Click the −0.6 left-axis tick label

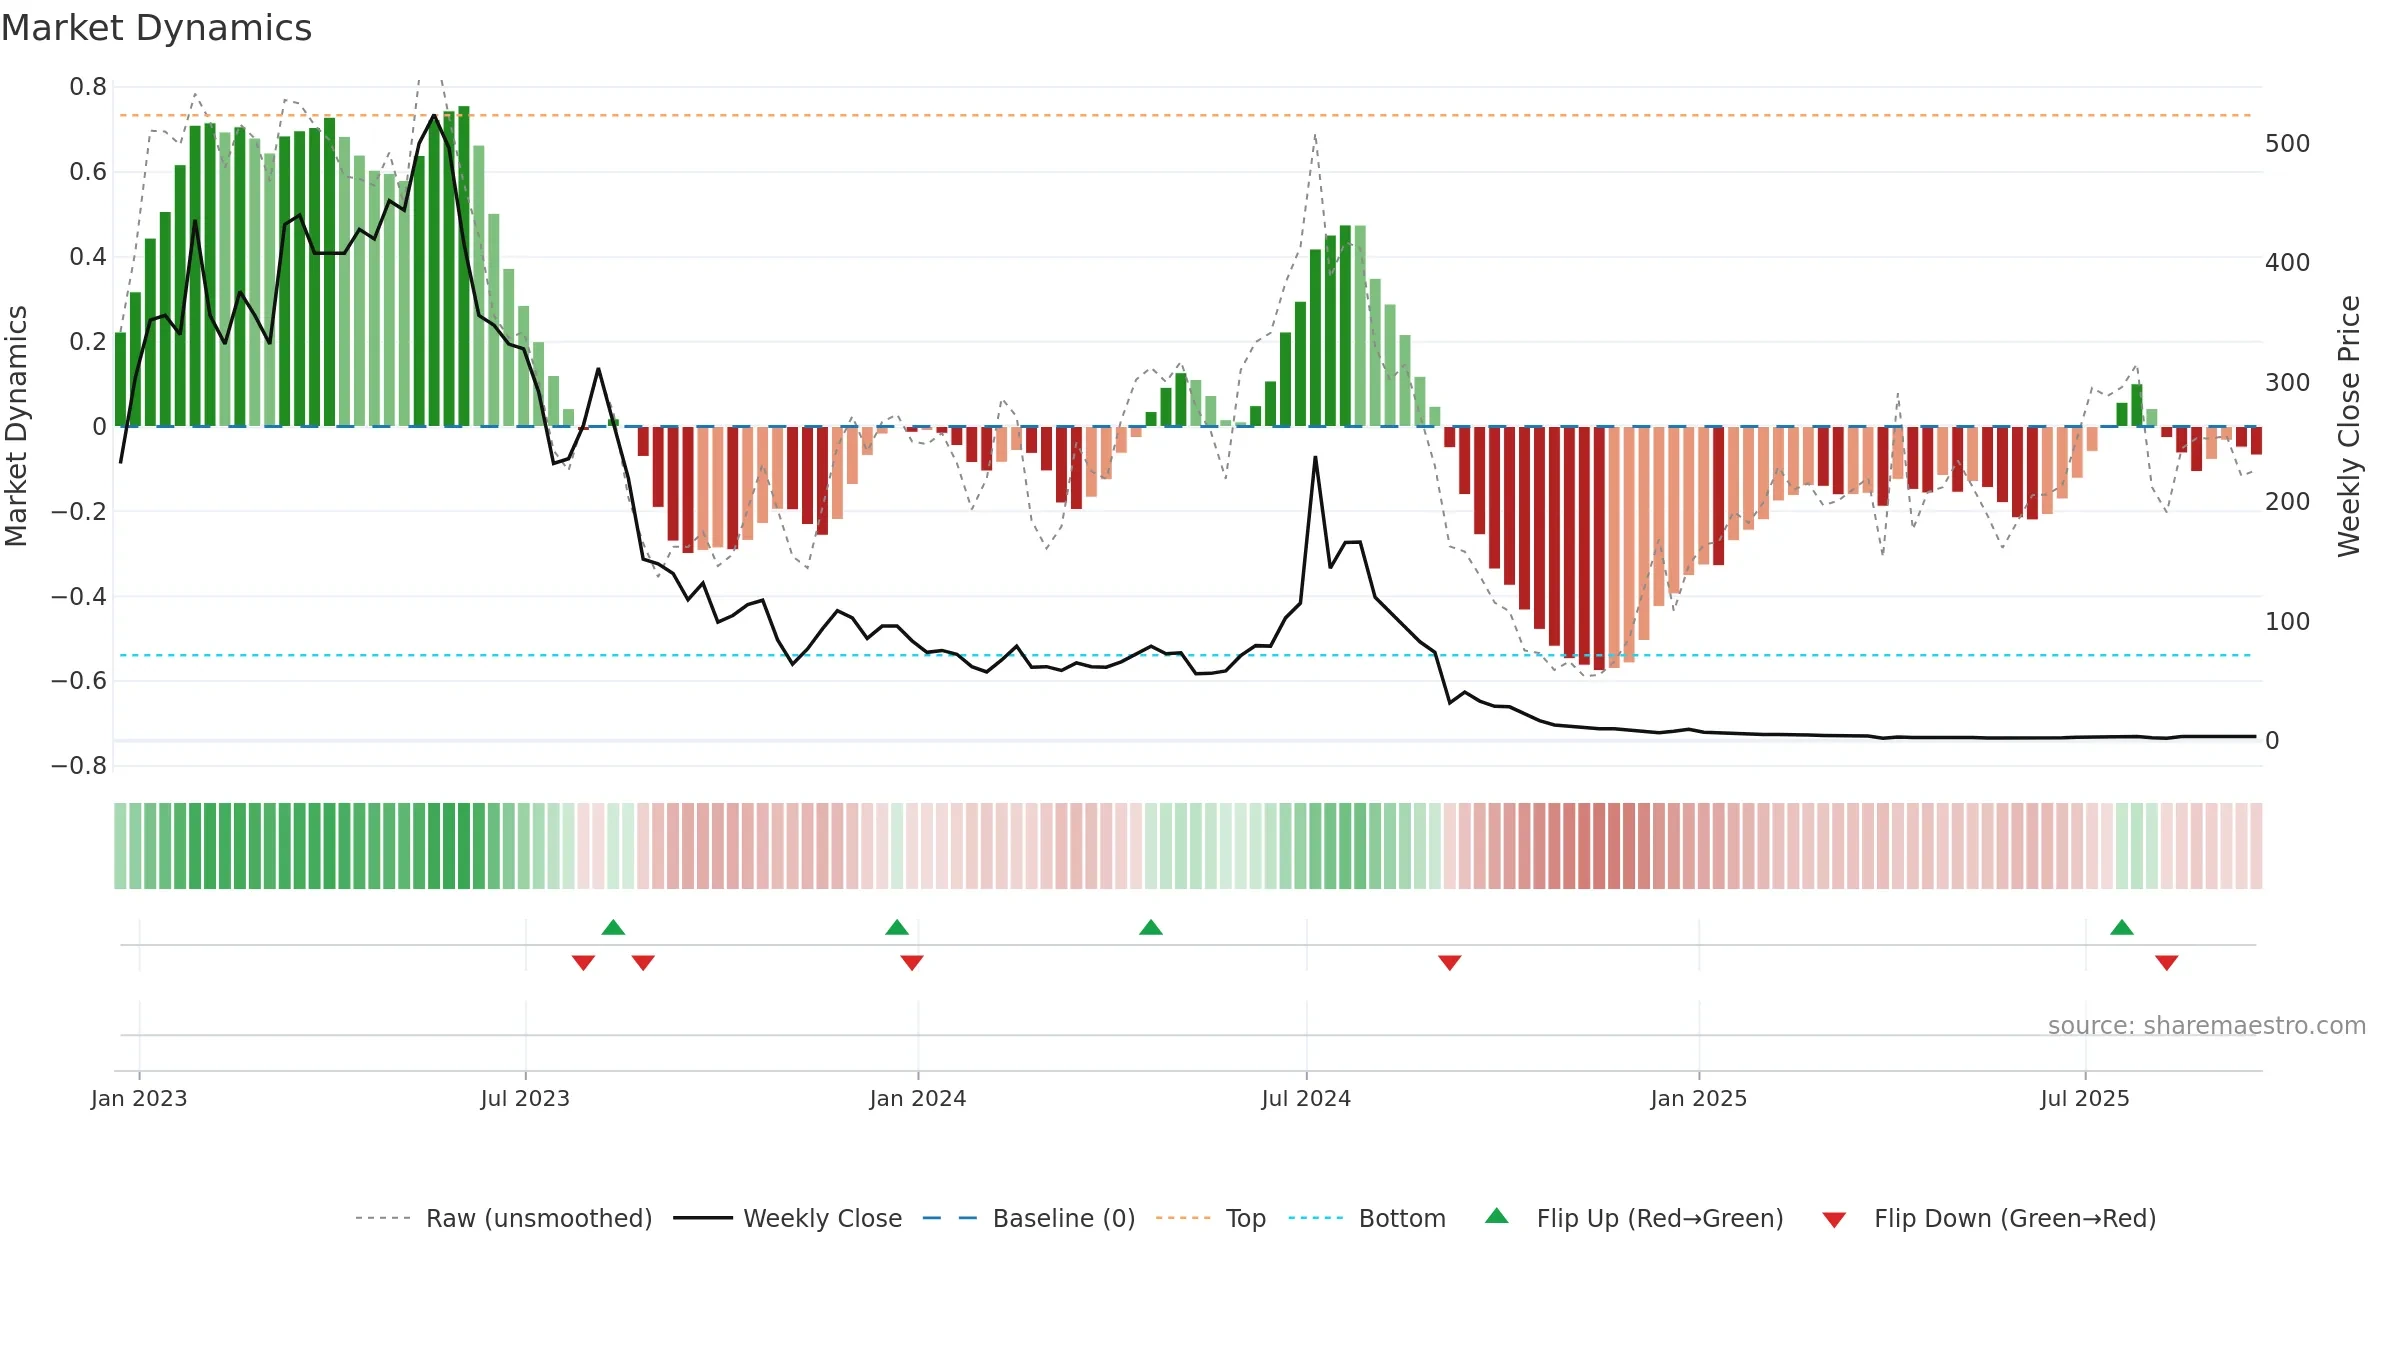click(x=79, y=681)
